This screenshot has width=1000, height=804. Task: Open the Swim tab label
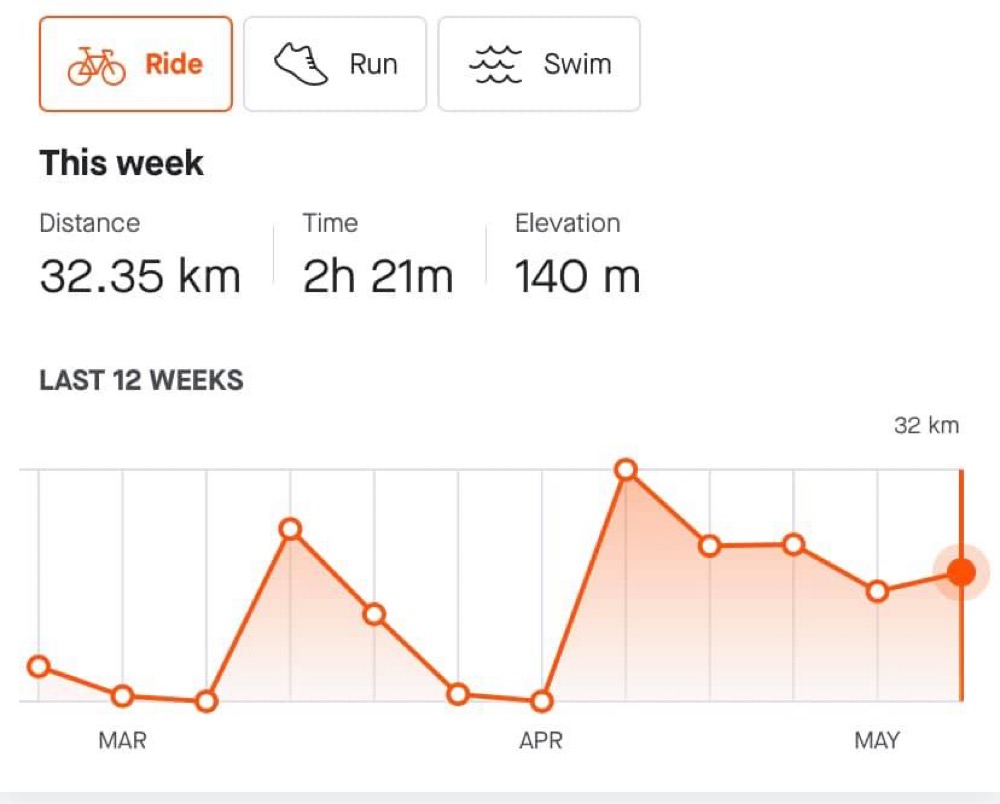coord(577,65)
